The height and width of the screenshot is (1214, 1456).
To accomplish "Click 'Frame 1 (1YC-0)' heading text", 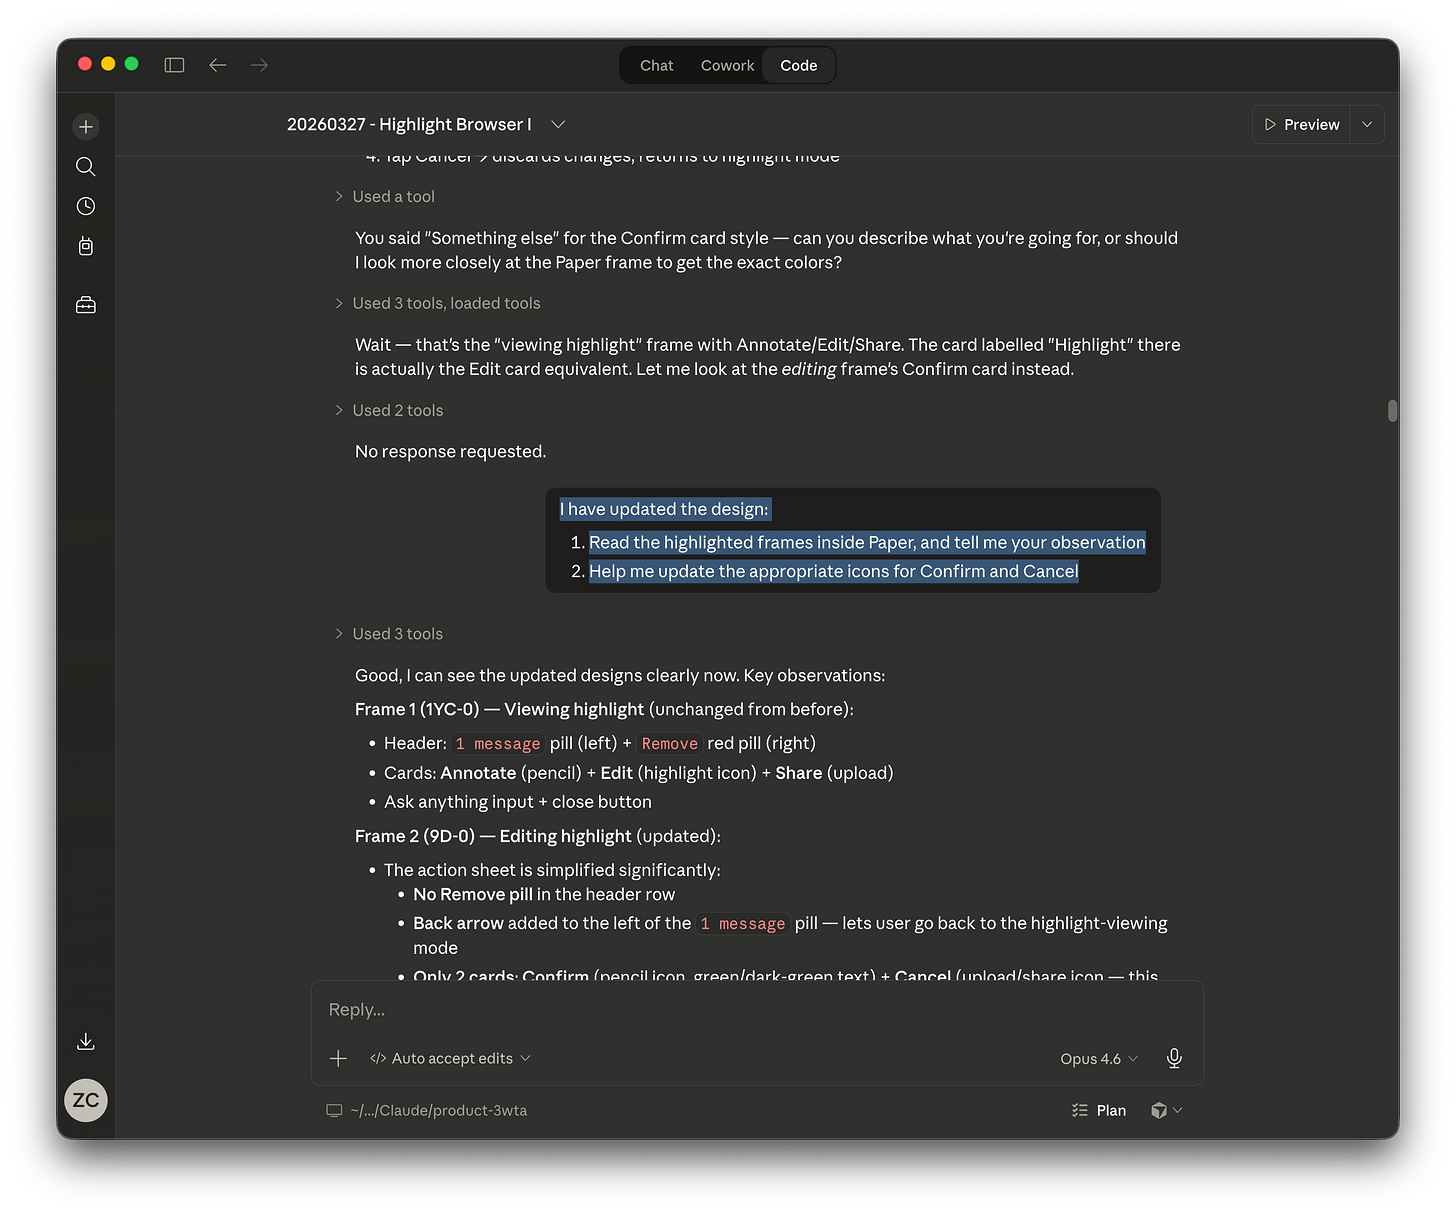I will click(x=417, y=709).
